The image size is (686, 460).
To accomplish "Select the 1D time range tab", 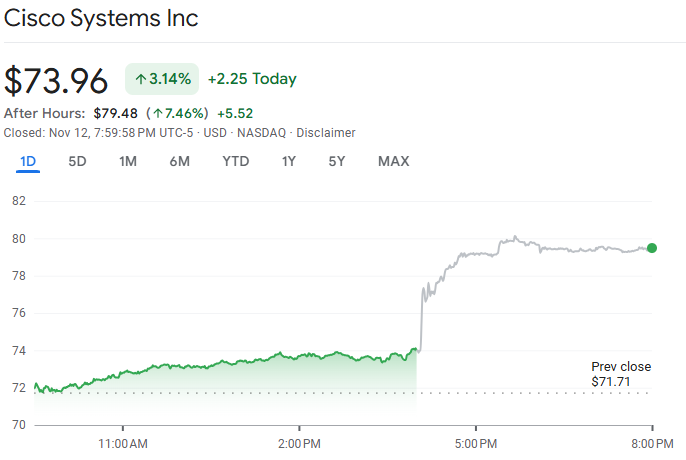I will pyautogui.click(x=28, y=162).
